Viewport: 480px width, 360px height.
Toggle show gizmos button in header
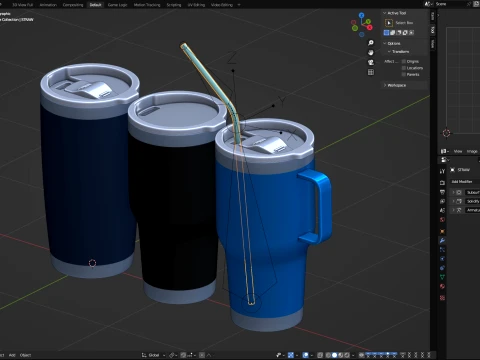(292, 355)
